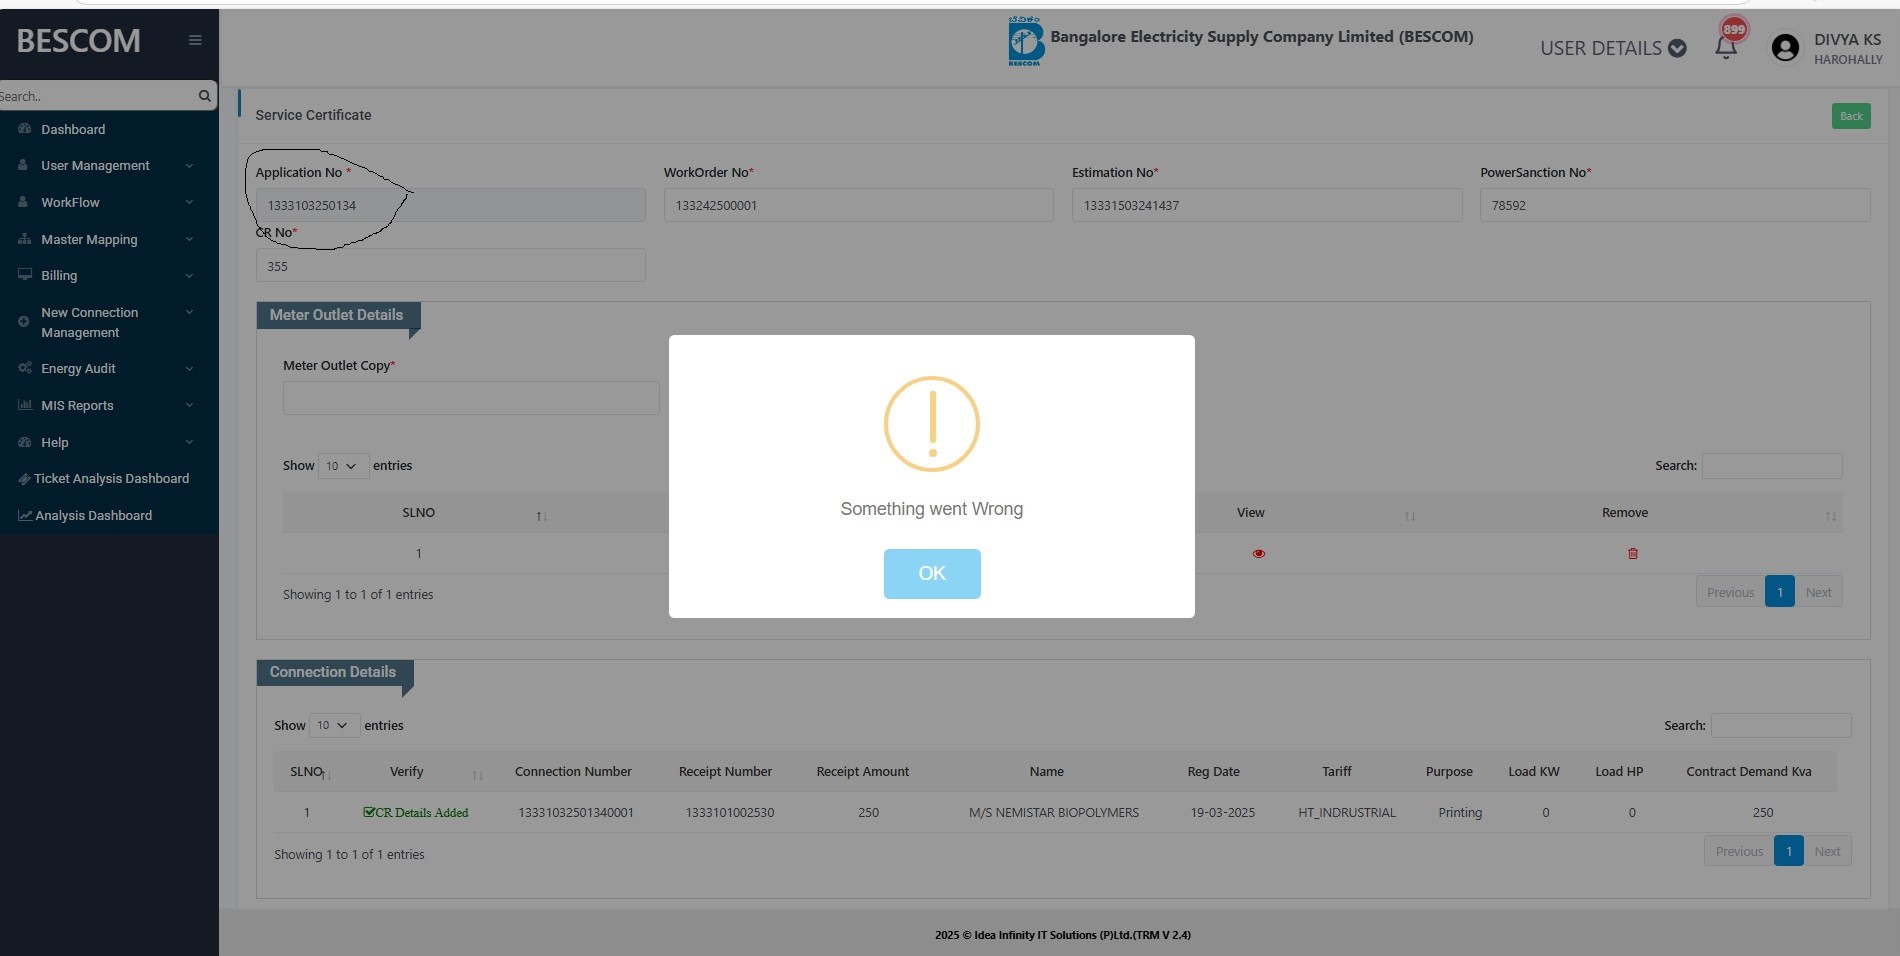Image resolution: width=1900 pixels, height=956 pixels.
Task: Click the BESCOM logo in header
Action: tap(1025, 41)
